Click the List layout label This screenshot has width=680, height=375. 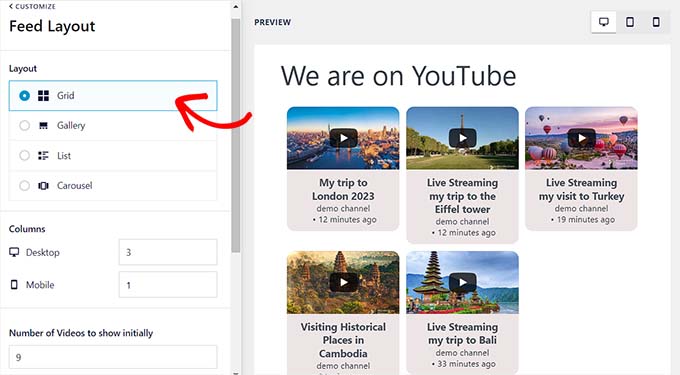coord(64,156)
